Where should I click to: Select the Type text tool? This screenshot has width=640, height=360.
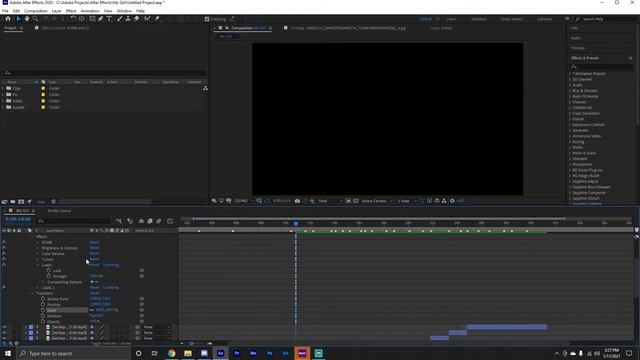pos(109,19)
